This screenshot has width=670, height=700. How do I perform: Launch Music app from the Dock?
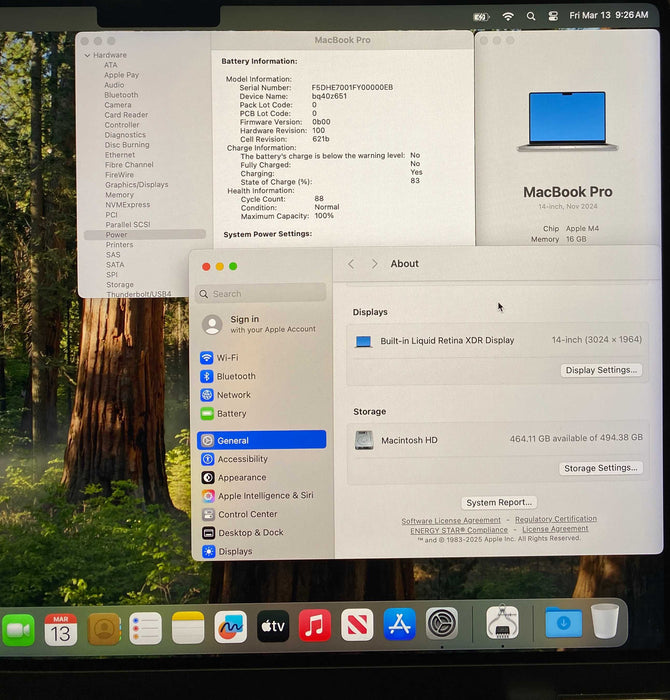[315, 625]
